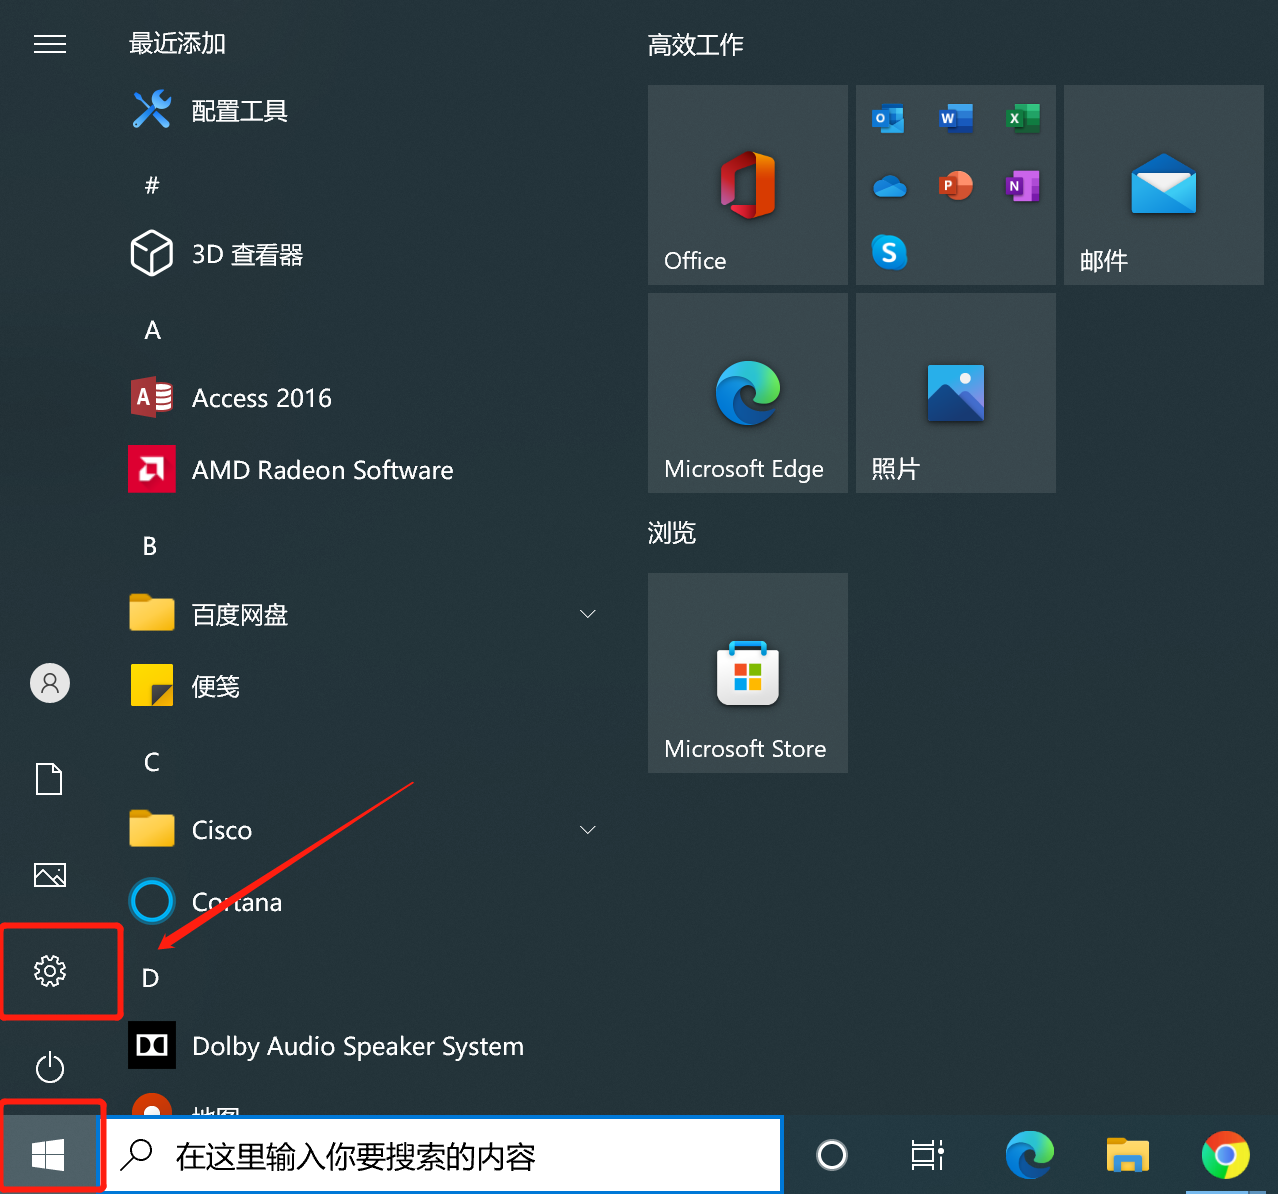Expand the Start menu hamburger panel
The width and height of the screenshot is (1278, 1194).
(x=50, y=44)
